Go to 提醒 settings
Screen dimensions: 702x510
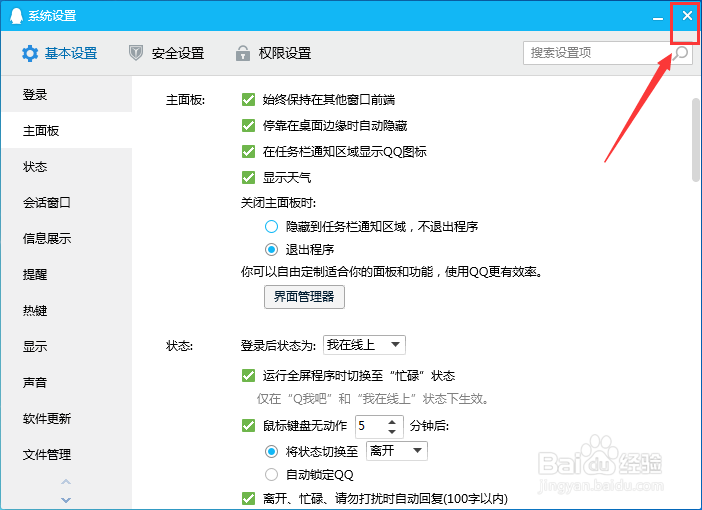67,274
